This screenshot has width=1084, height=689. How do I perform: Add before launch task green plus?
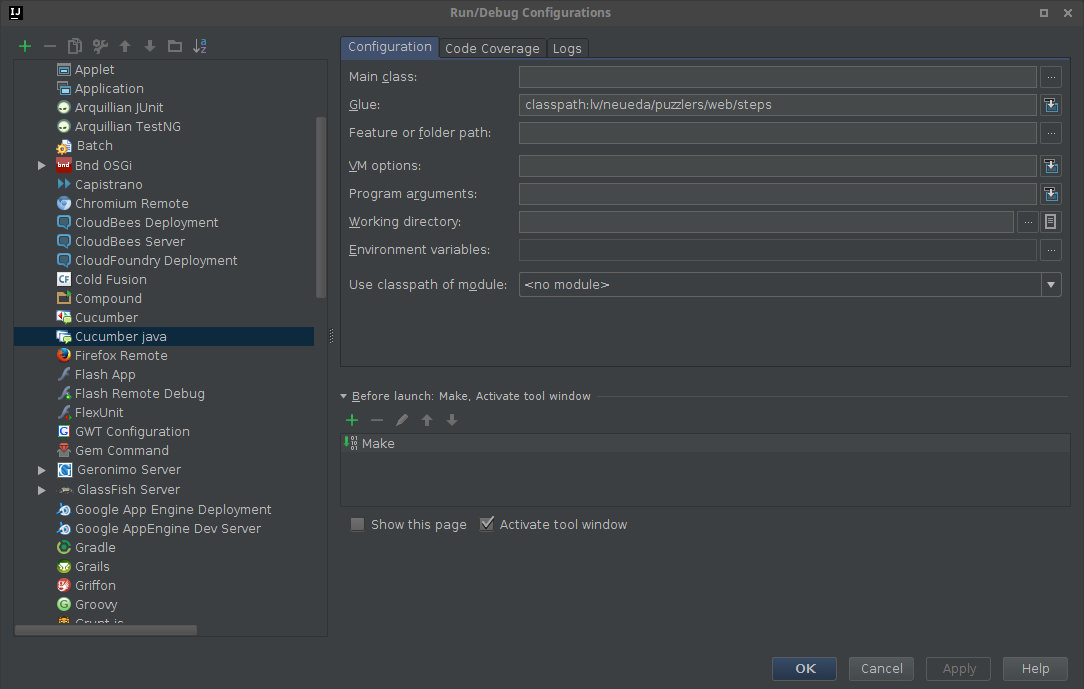pyautogui.click(x=352, y=420)
